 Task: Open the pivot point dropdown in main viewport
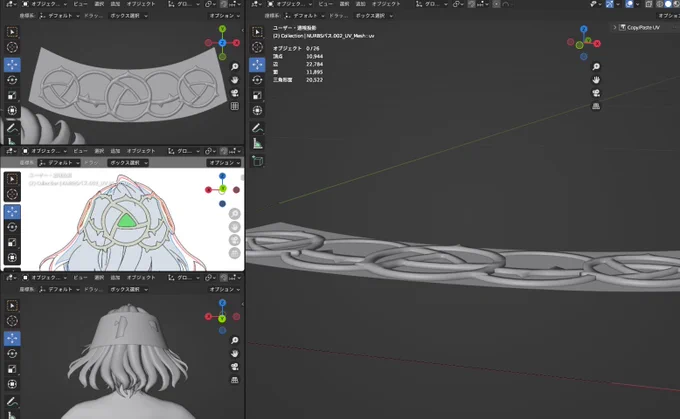click(x=458, y=4)
